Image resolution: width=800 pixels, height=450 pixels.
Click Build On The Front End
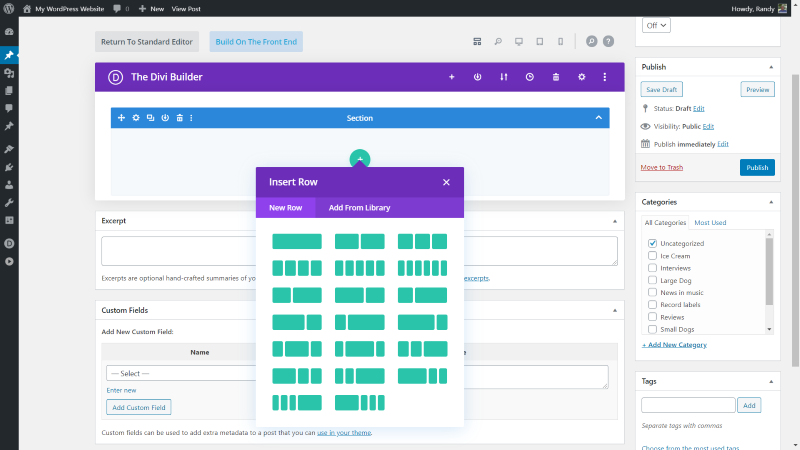pyautogui.click(x=256, y=42)
